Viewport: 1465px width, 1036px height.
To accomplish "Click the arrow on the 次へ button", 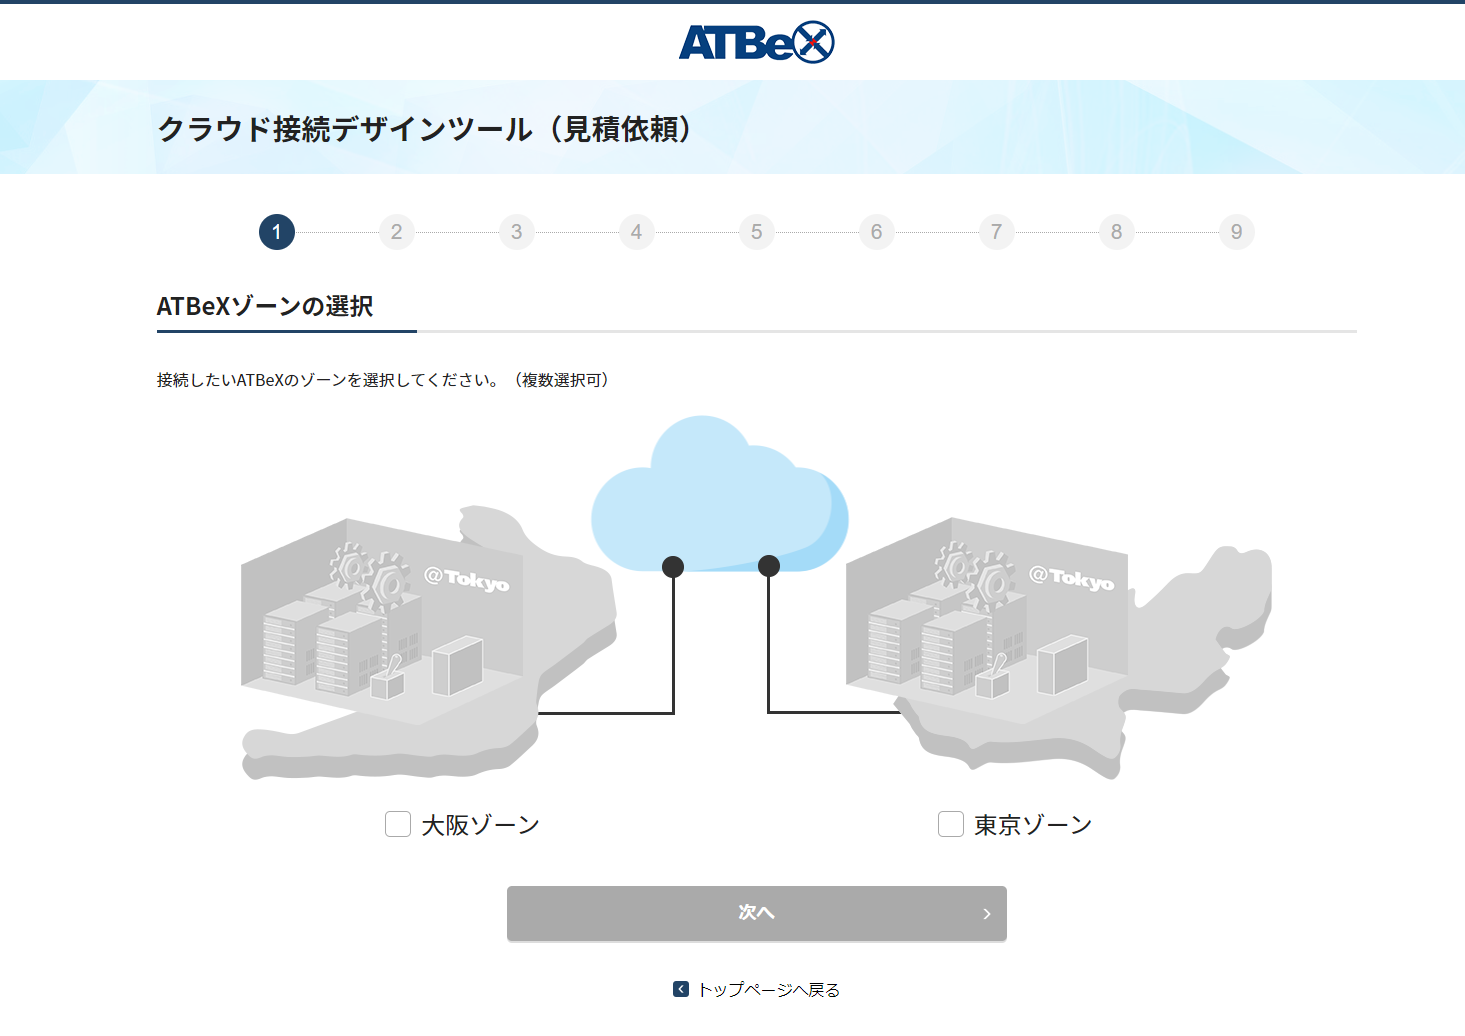I will [987, 913].
